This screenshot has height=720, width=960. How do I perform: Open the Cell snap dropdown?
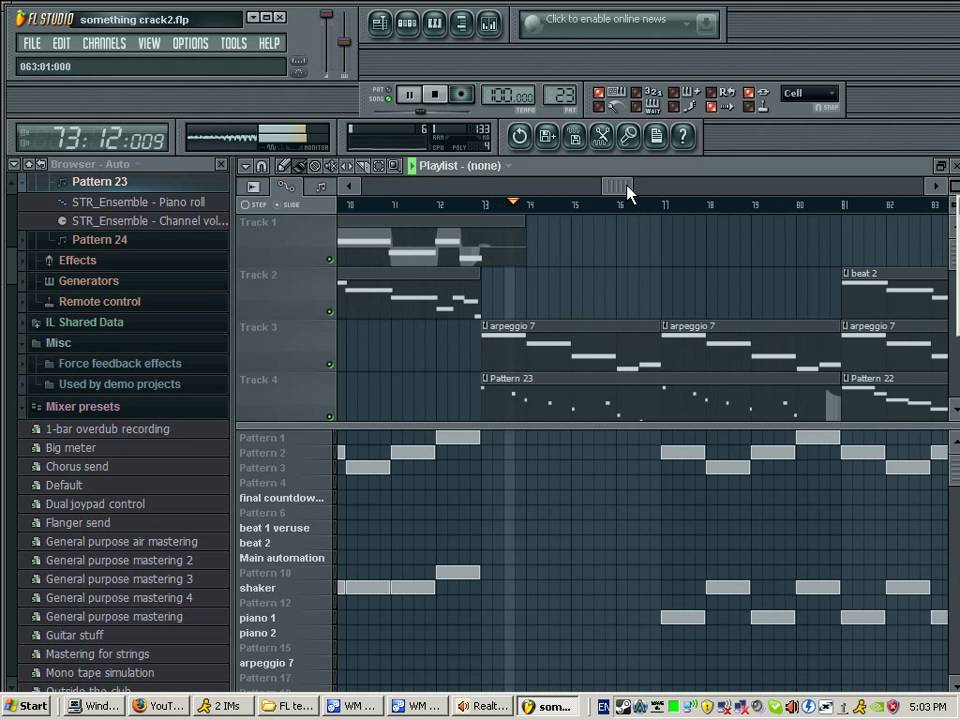click(x=808, y=93)
